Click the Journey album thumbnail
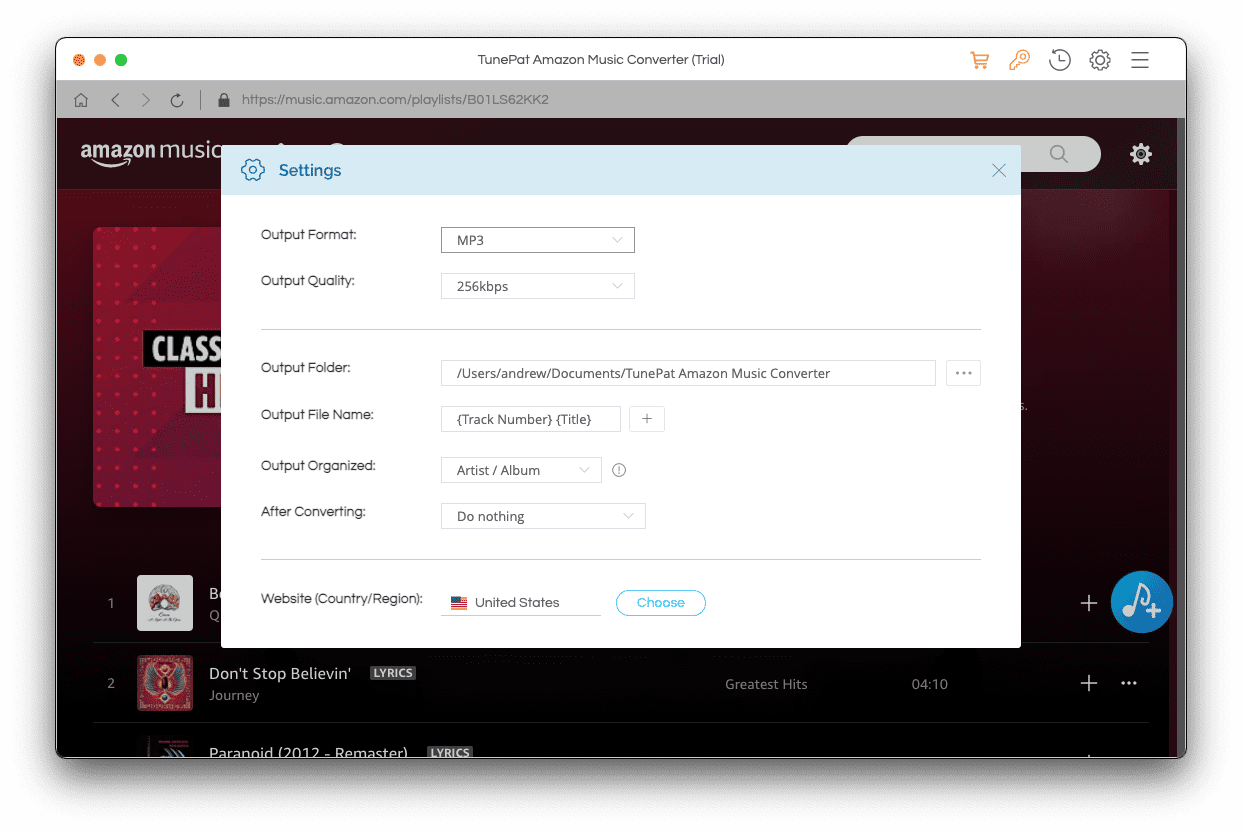The width and height of the screenshot is (1242, 832). click(165, 683)
